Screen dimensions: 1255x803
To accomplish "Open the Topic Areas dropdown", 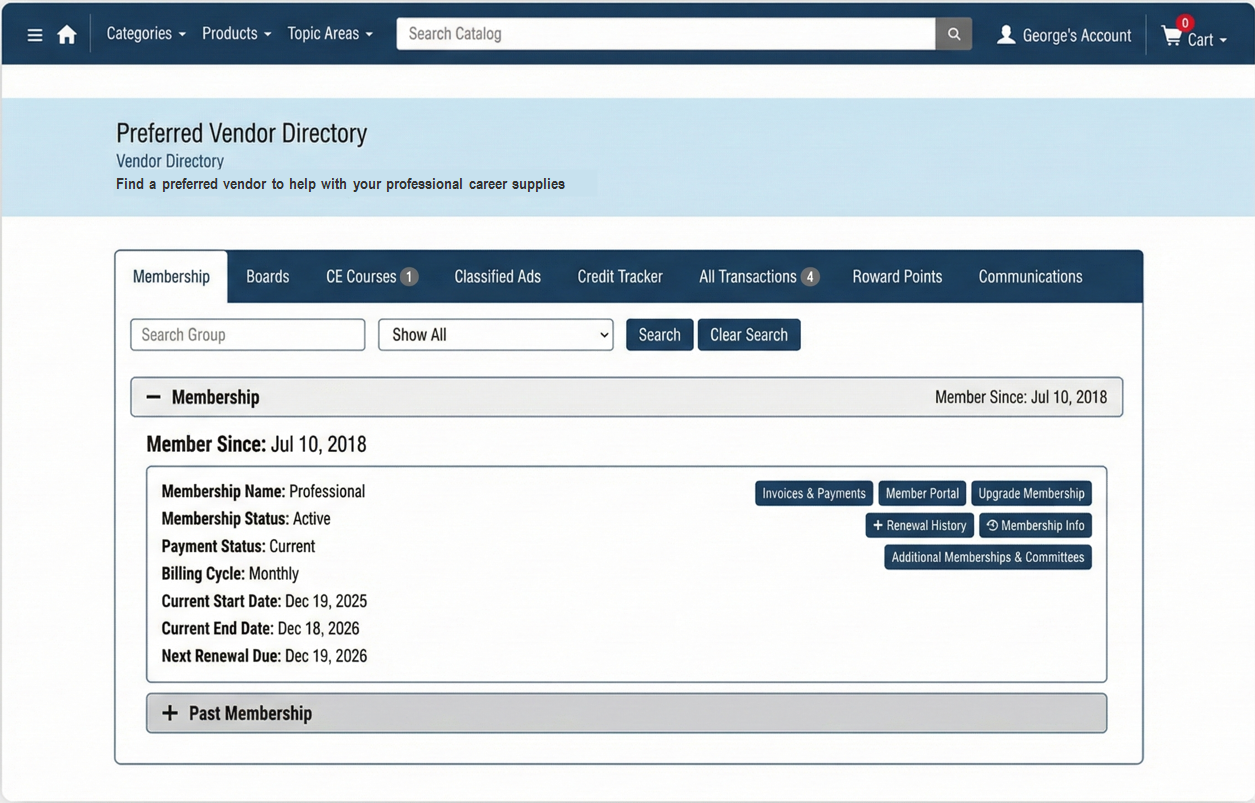I will click(x=330, y=34).
